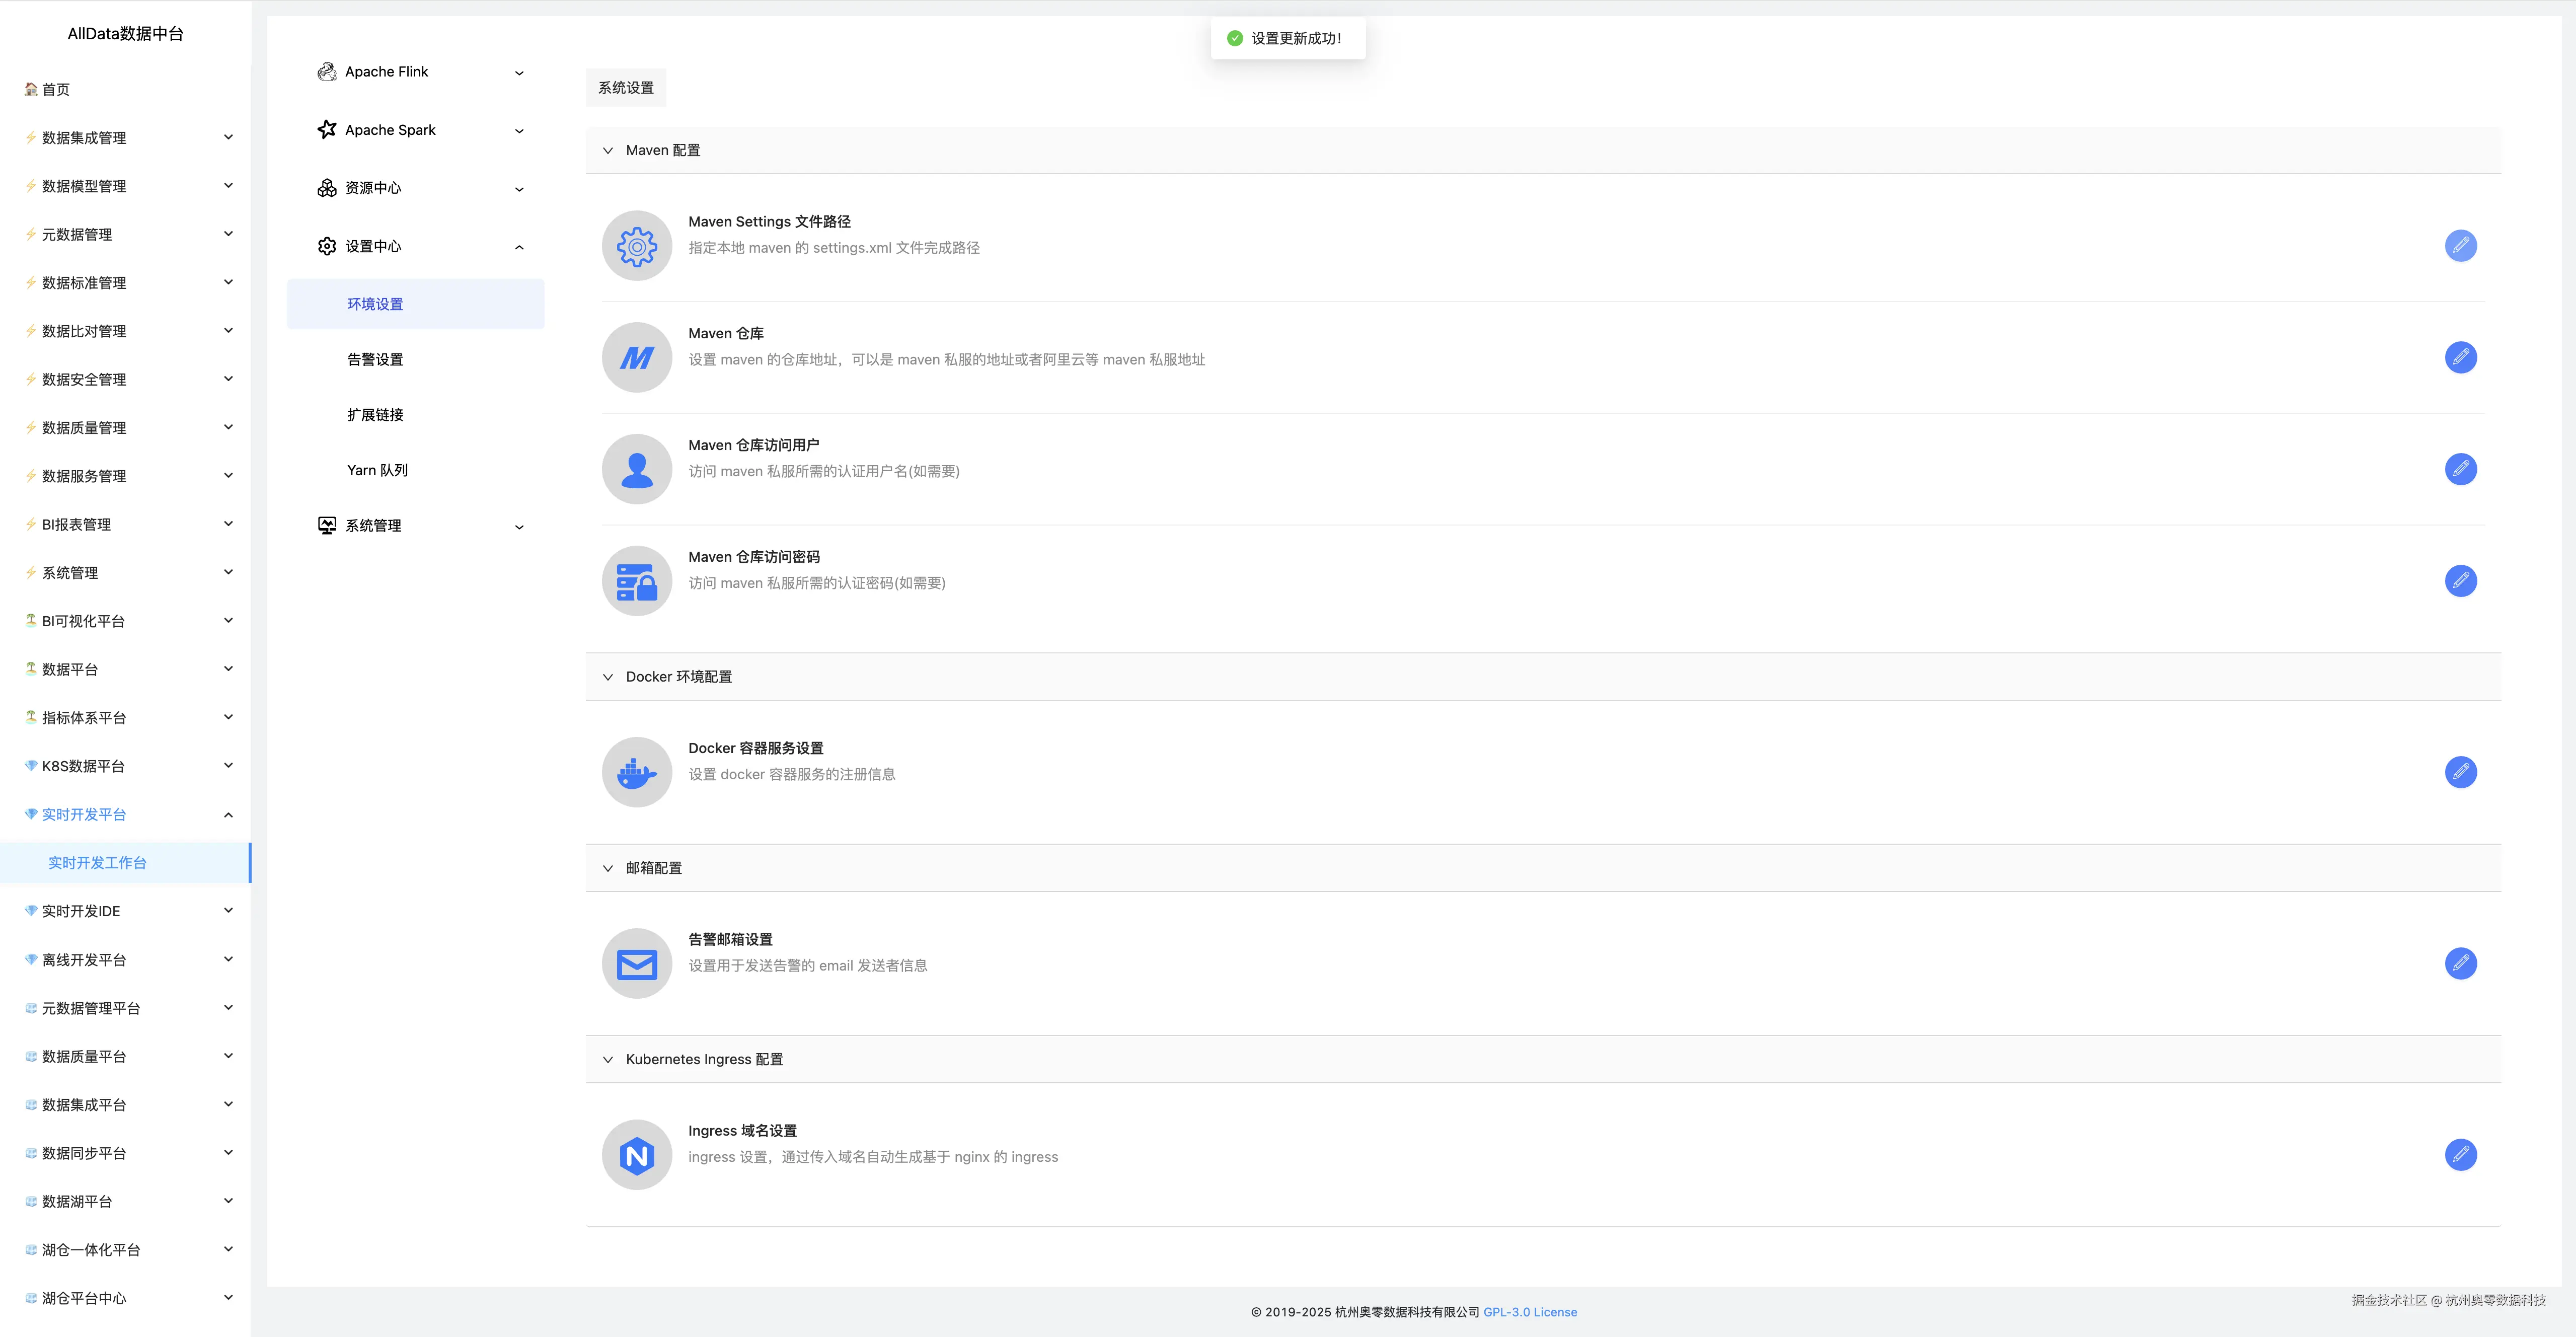
Task: Open the GPL-3.0 License link
Action: [x=1529, y=1312]
